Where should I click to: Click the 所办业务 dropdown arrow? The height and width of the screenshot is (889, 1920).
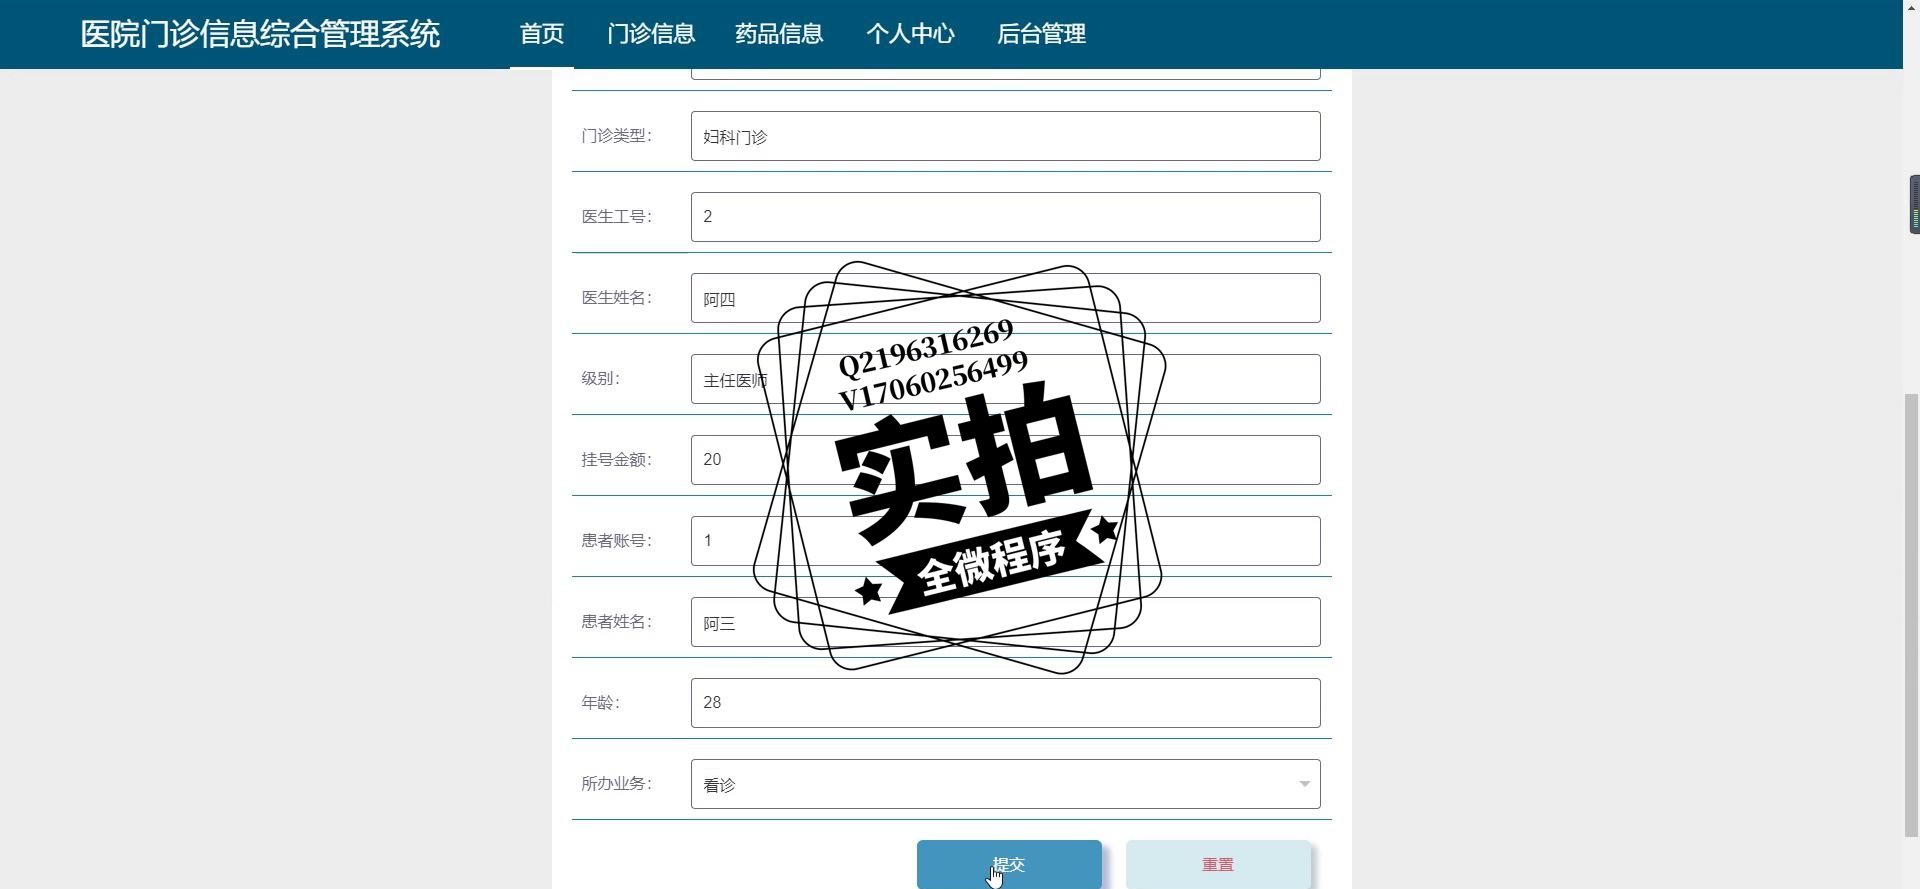[x=1304, y=784]
